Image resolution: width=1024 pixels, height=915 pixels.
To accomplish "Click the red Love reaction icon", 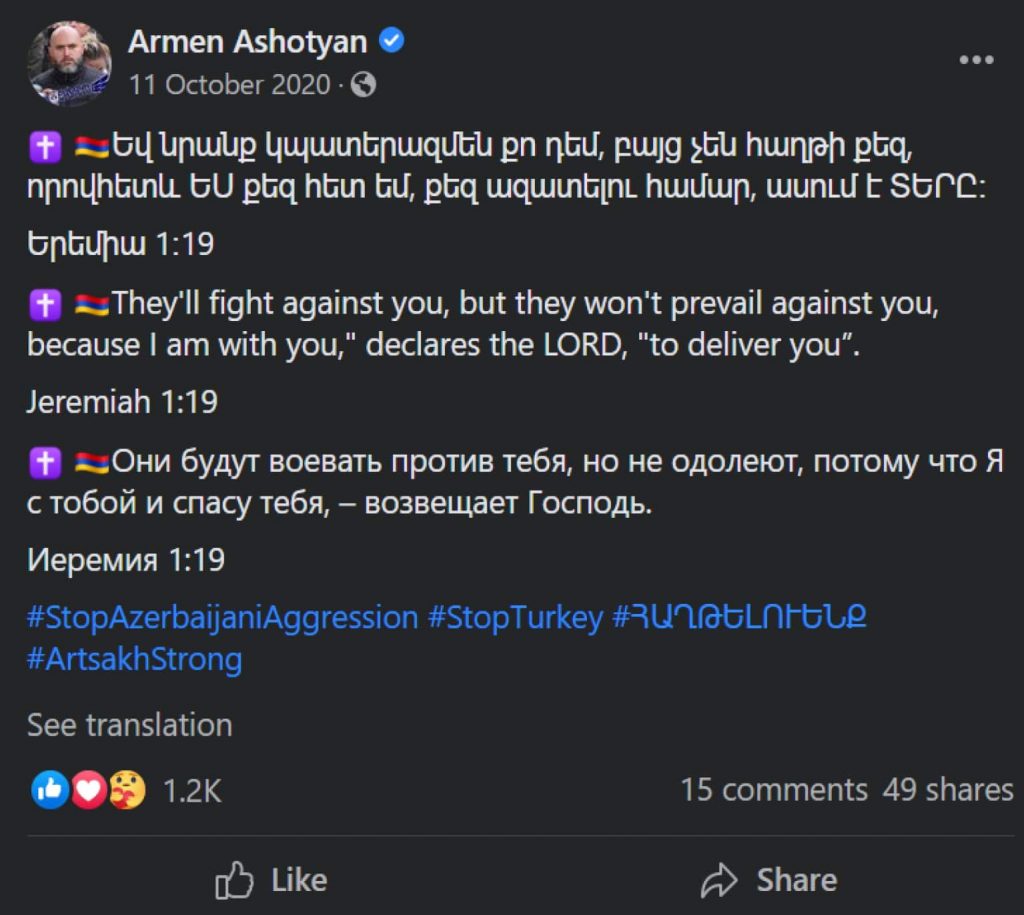I will [x=89, y=791].
